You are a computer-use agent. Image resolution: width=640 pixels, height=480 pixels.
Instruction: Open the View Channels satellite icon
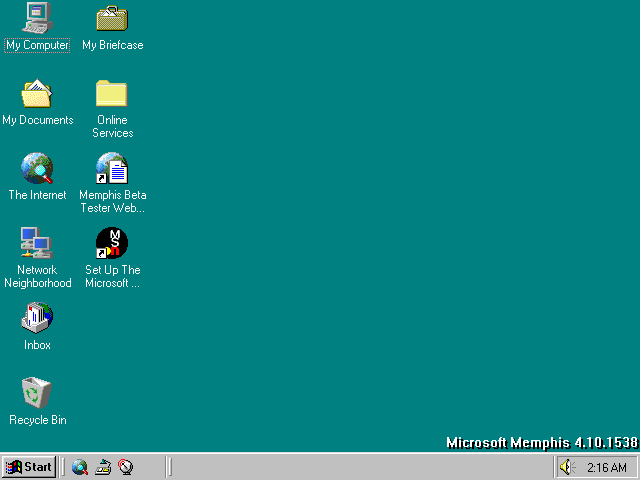(x=126, y=467)
